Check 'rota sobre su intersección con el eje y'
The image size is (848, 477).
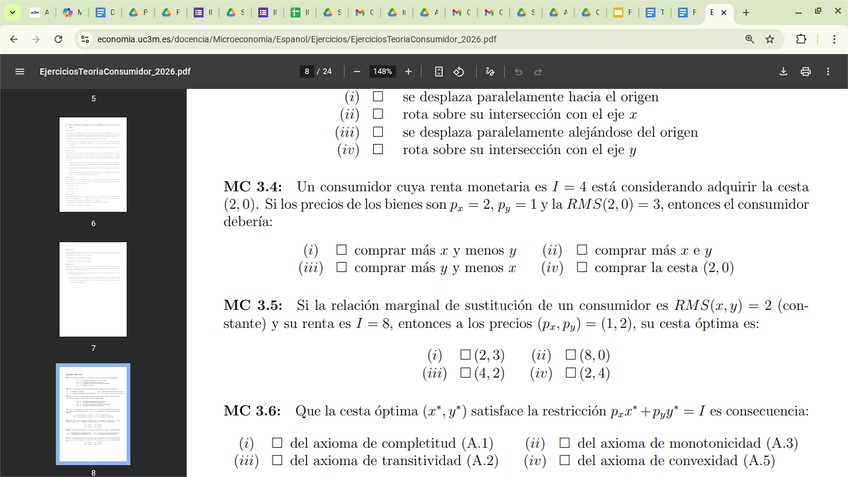click(378, 149)
